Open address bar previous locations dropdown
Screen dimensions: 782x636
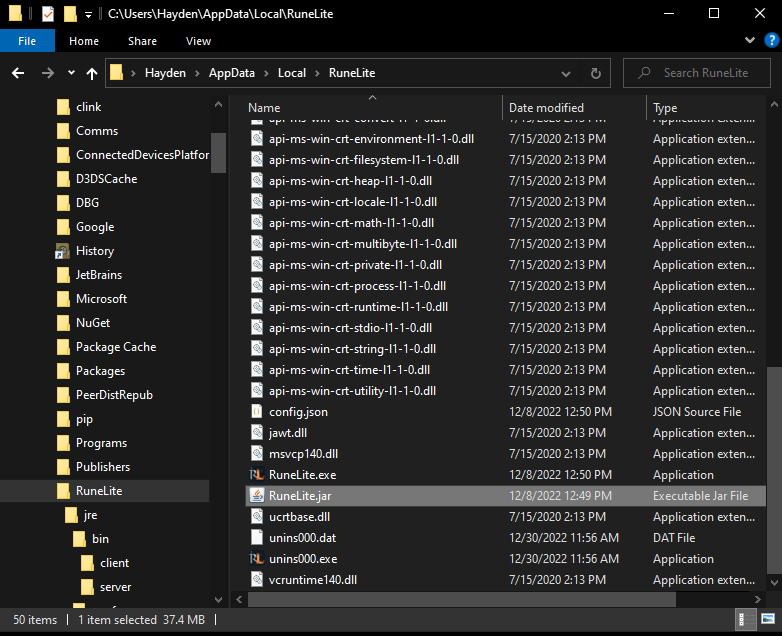pyautogui.click(x=566, y=74)
